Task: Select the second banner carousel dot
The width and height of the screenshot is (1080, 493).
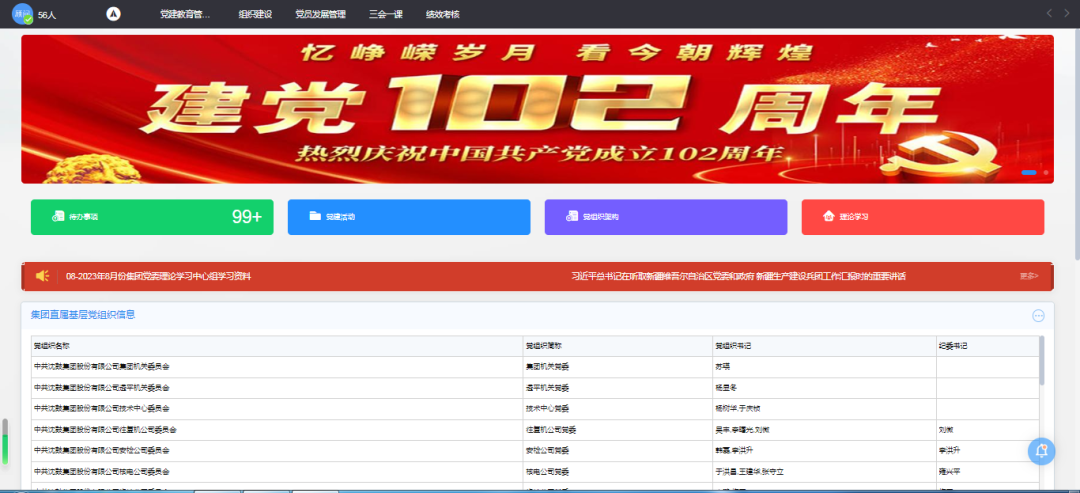Action: [1046, 172]
